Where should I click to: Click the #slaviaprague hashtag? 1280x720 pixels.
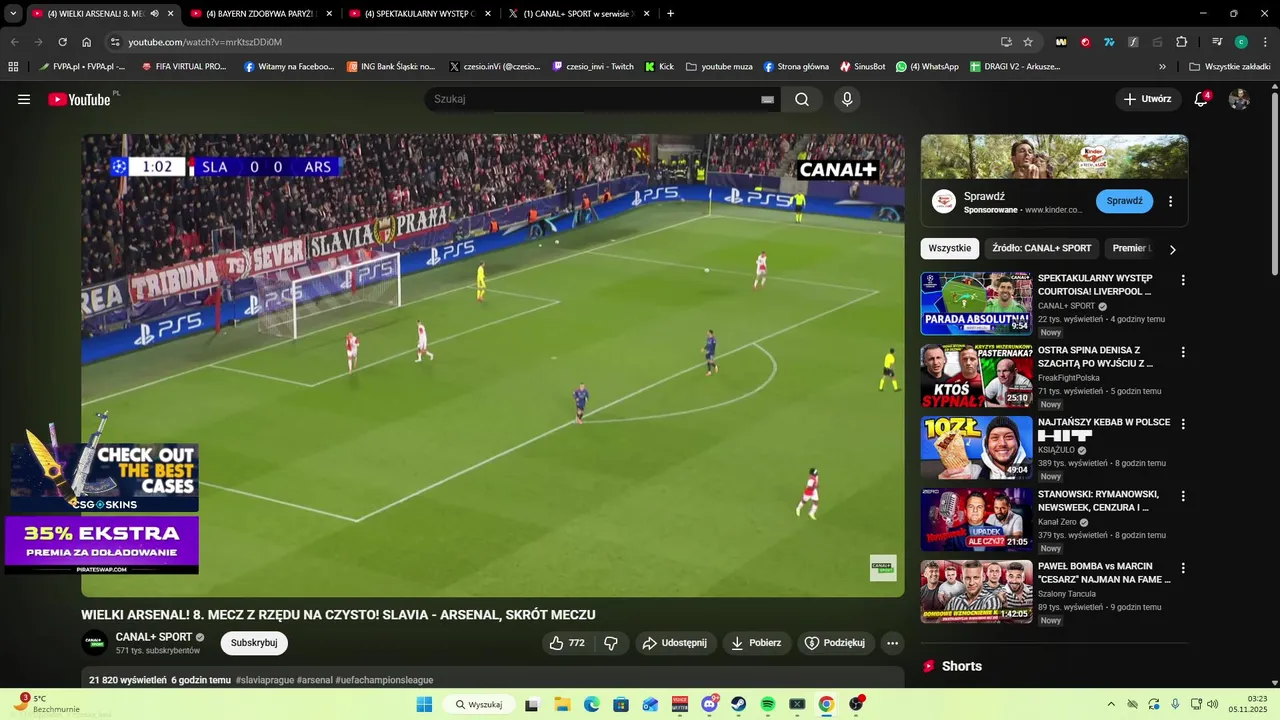click(x=265, y=680)
